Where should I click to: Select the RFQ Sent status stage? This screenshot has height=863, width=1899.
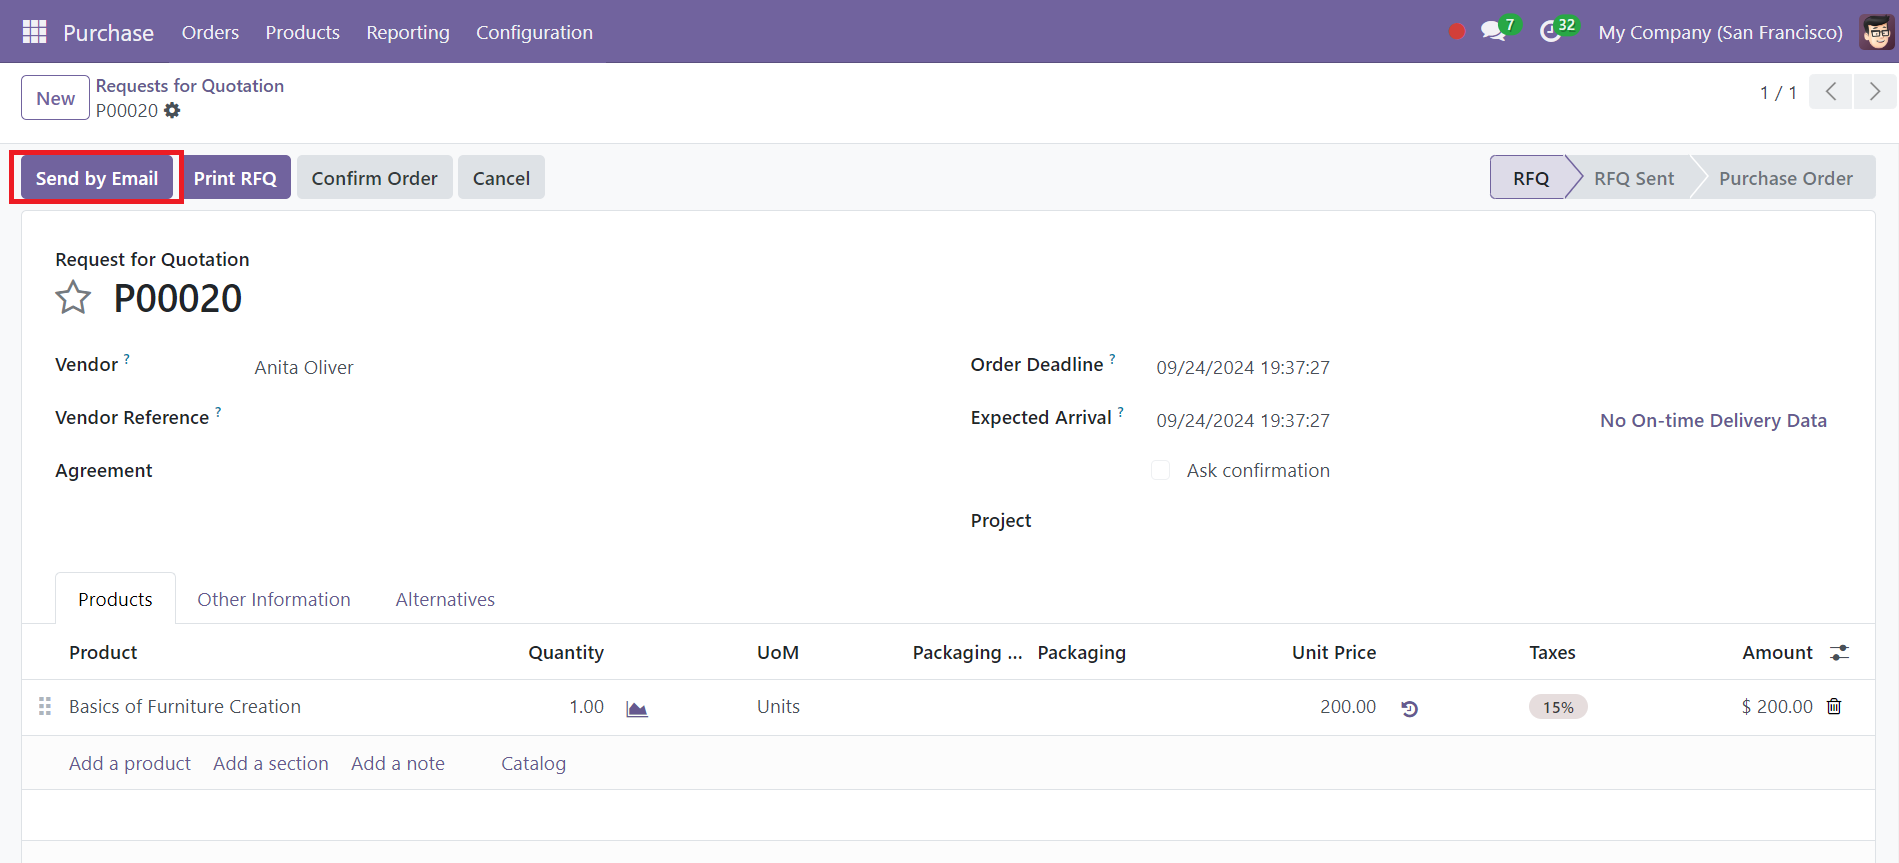coord(1634,178)
